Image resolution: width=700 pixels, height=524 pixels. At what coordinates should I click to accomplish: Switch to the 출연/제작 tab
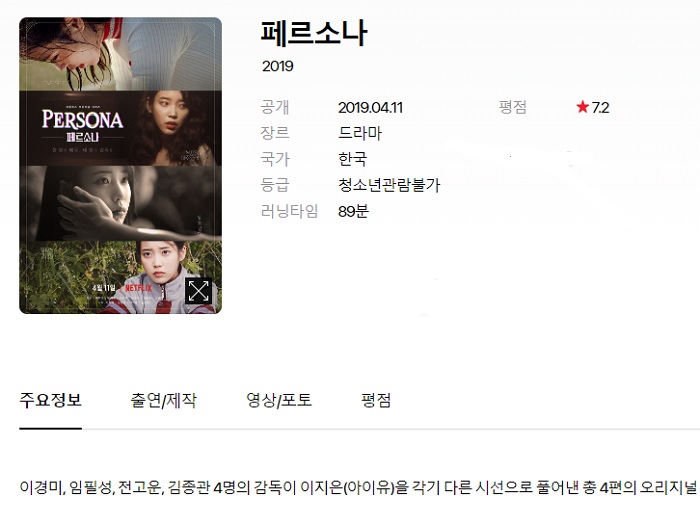click(163, 400)
